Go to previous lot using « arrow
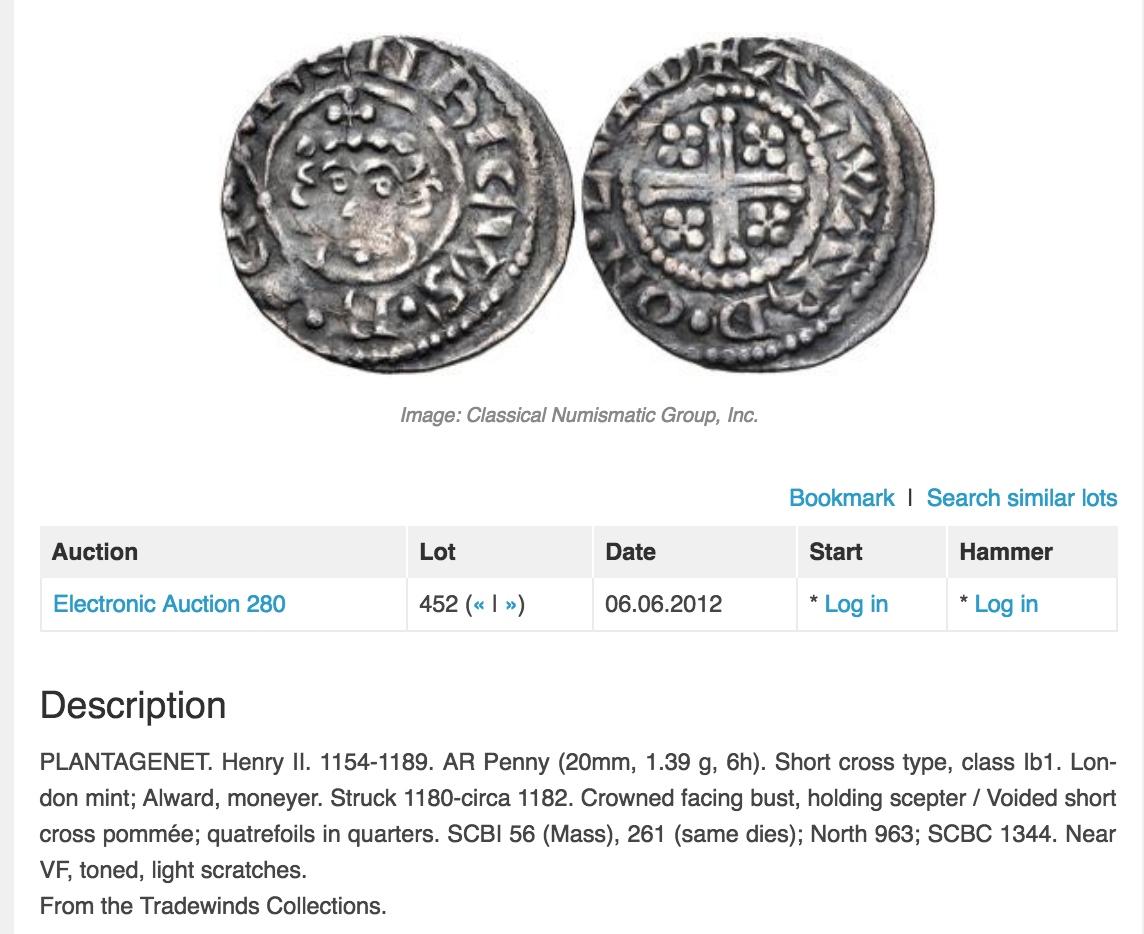This screenshot has height=934, width=1144. tap(479, 604)
